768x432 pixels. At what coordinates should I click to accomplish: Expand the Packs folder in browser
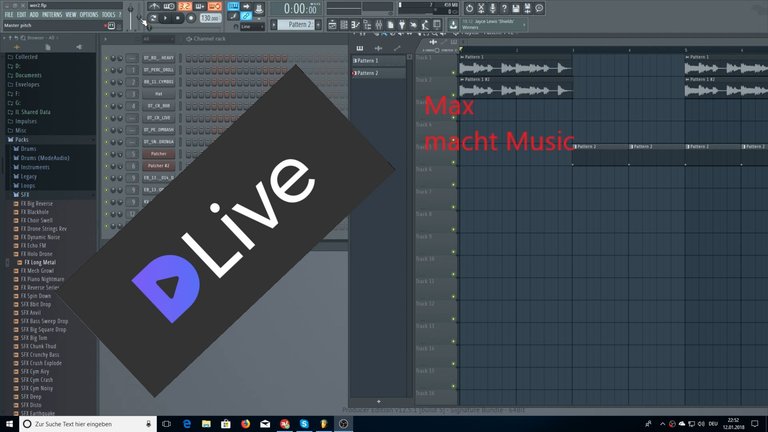coord(22,140)
